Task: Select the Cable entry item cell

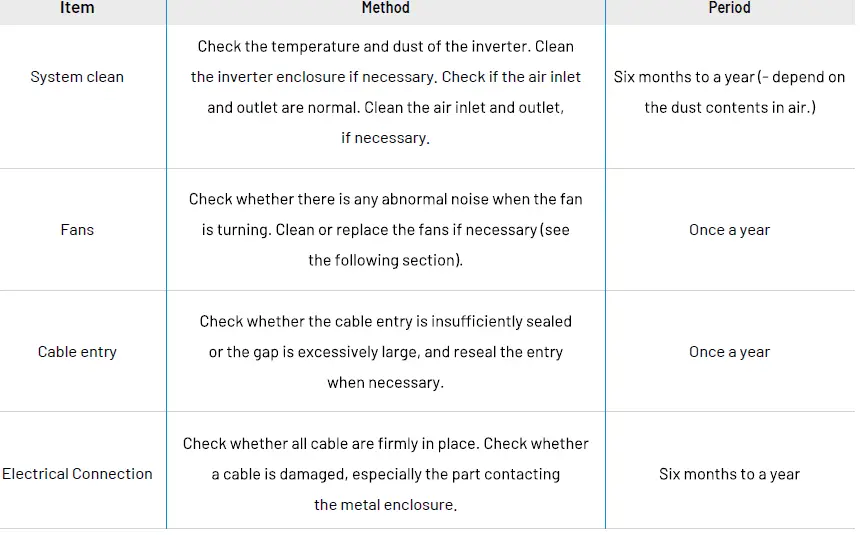Action: click(x=77, y=352)
